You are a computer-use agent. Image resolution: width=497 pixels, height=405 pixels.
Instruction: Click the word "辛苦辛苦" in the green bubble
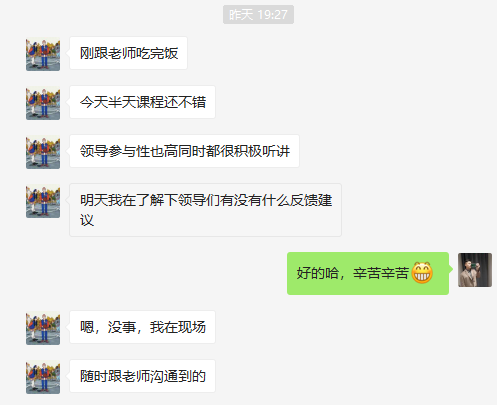pyautogui.click(x=381, y=273)
